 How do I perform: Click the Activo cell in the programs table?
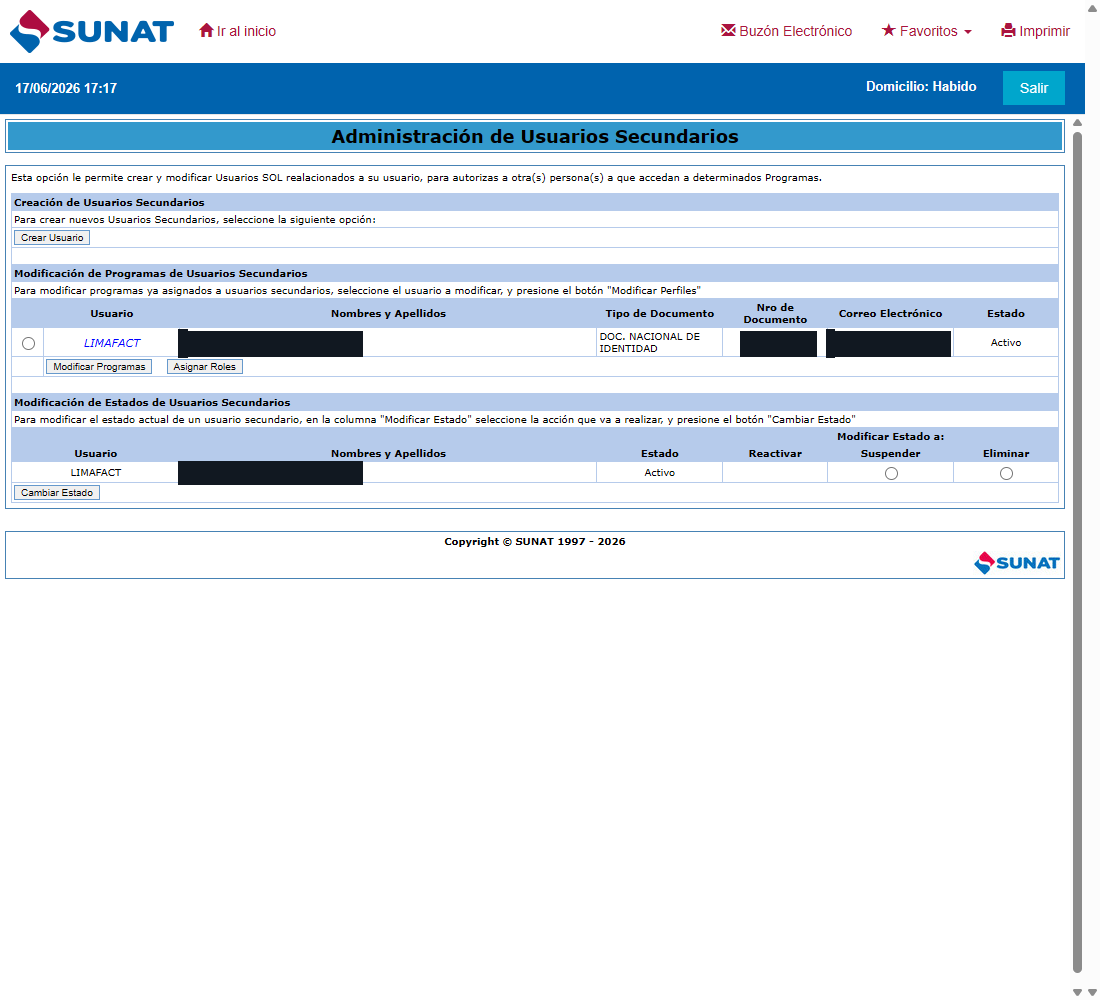(1005, 342)
